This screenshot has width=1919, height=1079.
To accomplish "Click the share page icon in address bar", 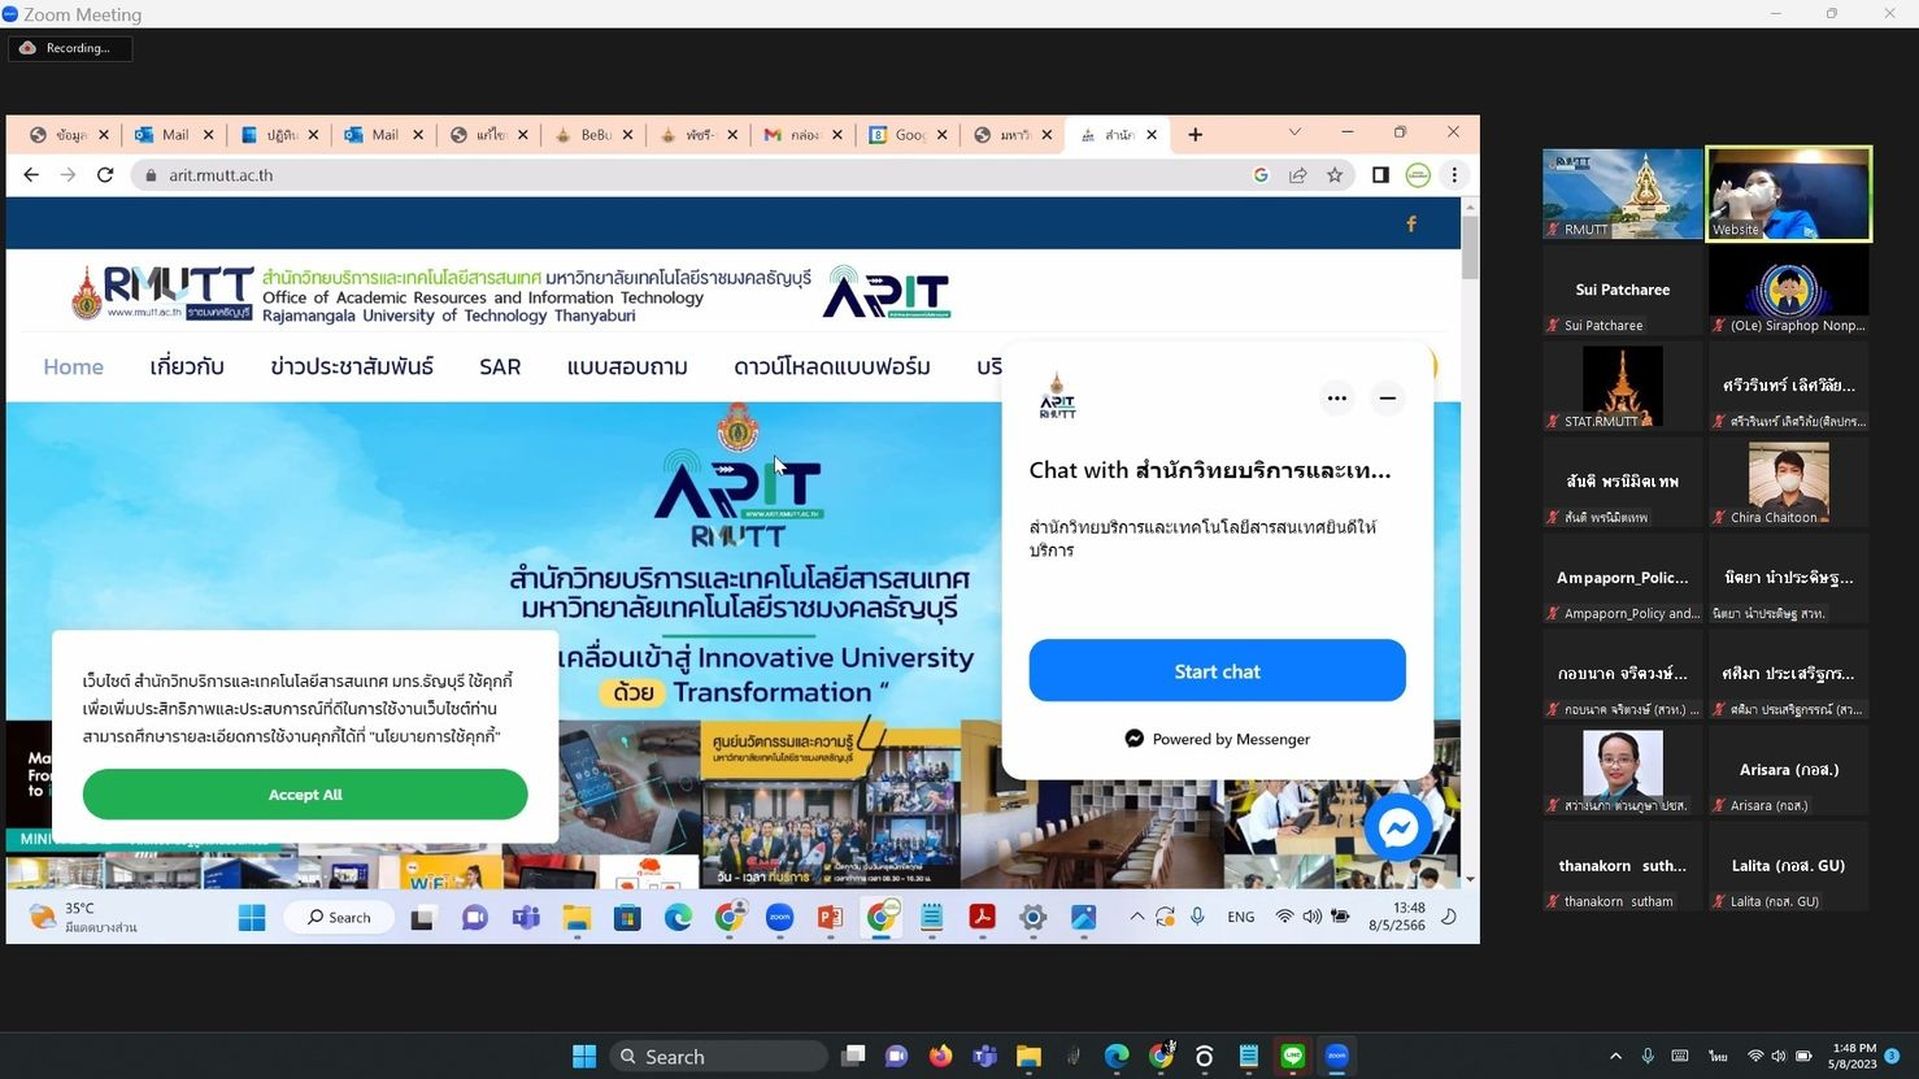I will 1298,175.
